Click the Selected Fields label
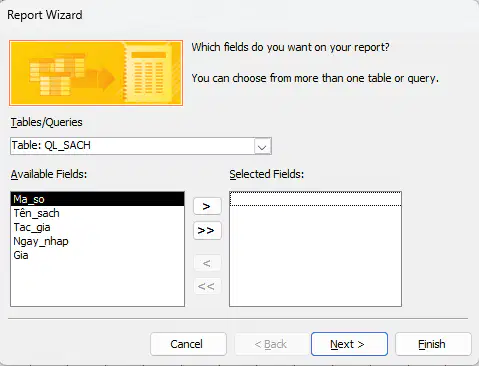The height and width of the screenshot is (366, 479). tap(267, 174)
